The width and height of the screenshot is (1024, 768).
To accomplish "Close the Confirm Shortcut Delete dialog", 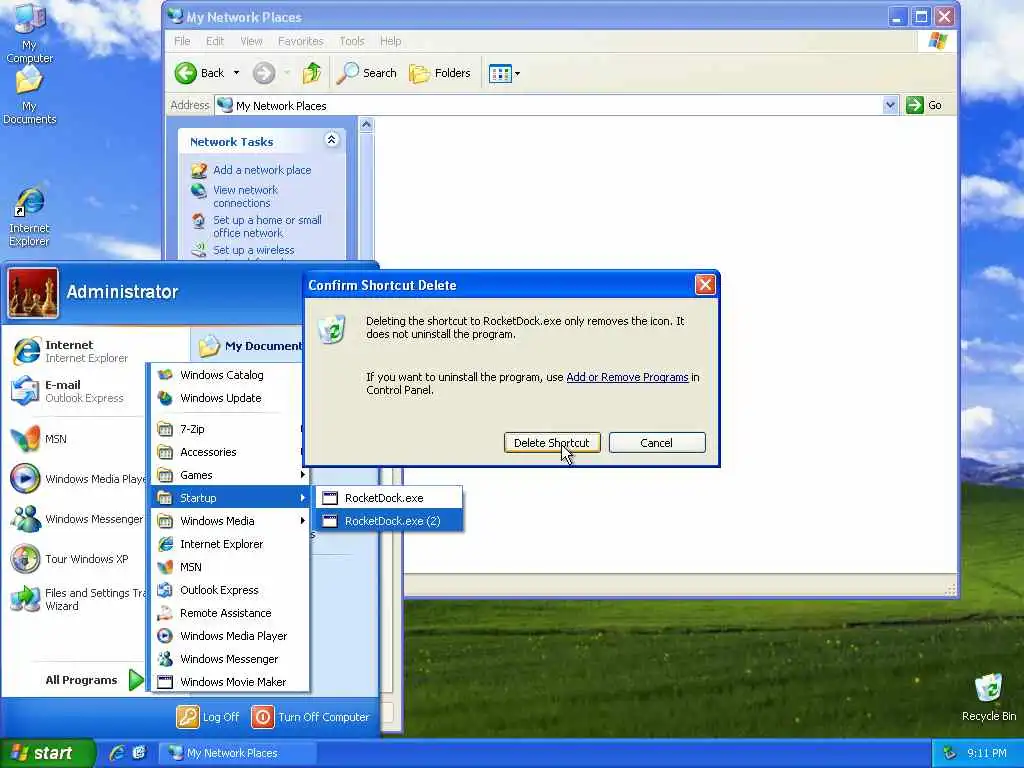I will coord(705,285).
